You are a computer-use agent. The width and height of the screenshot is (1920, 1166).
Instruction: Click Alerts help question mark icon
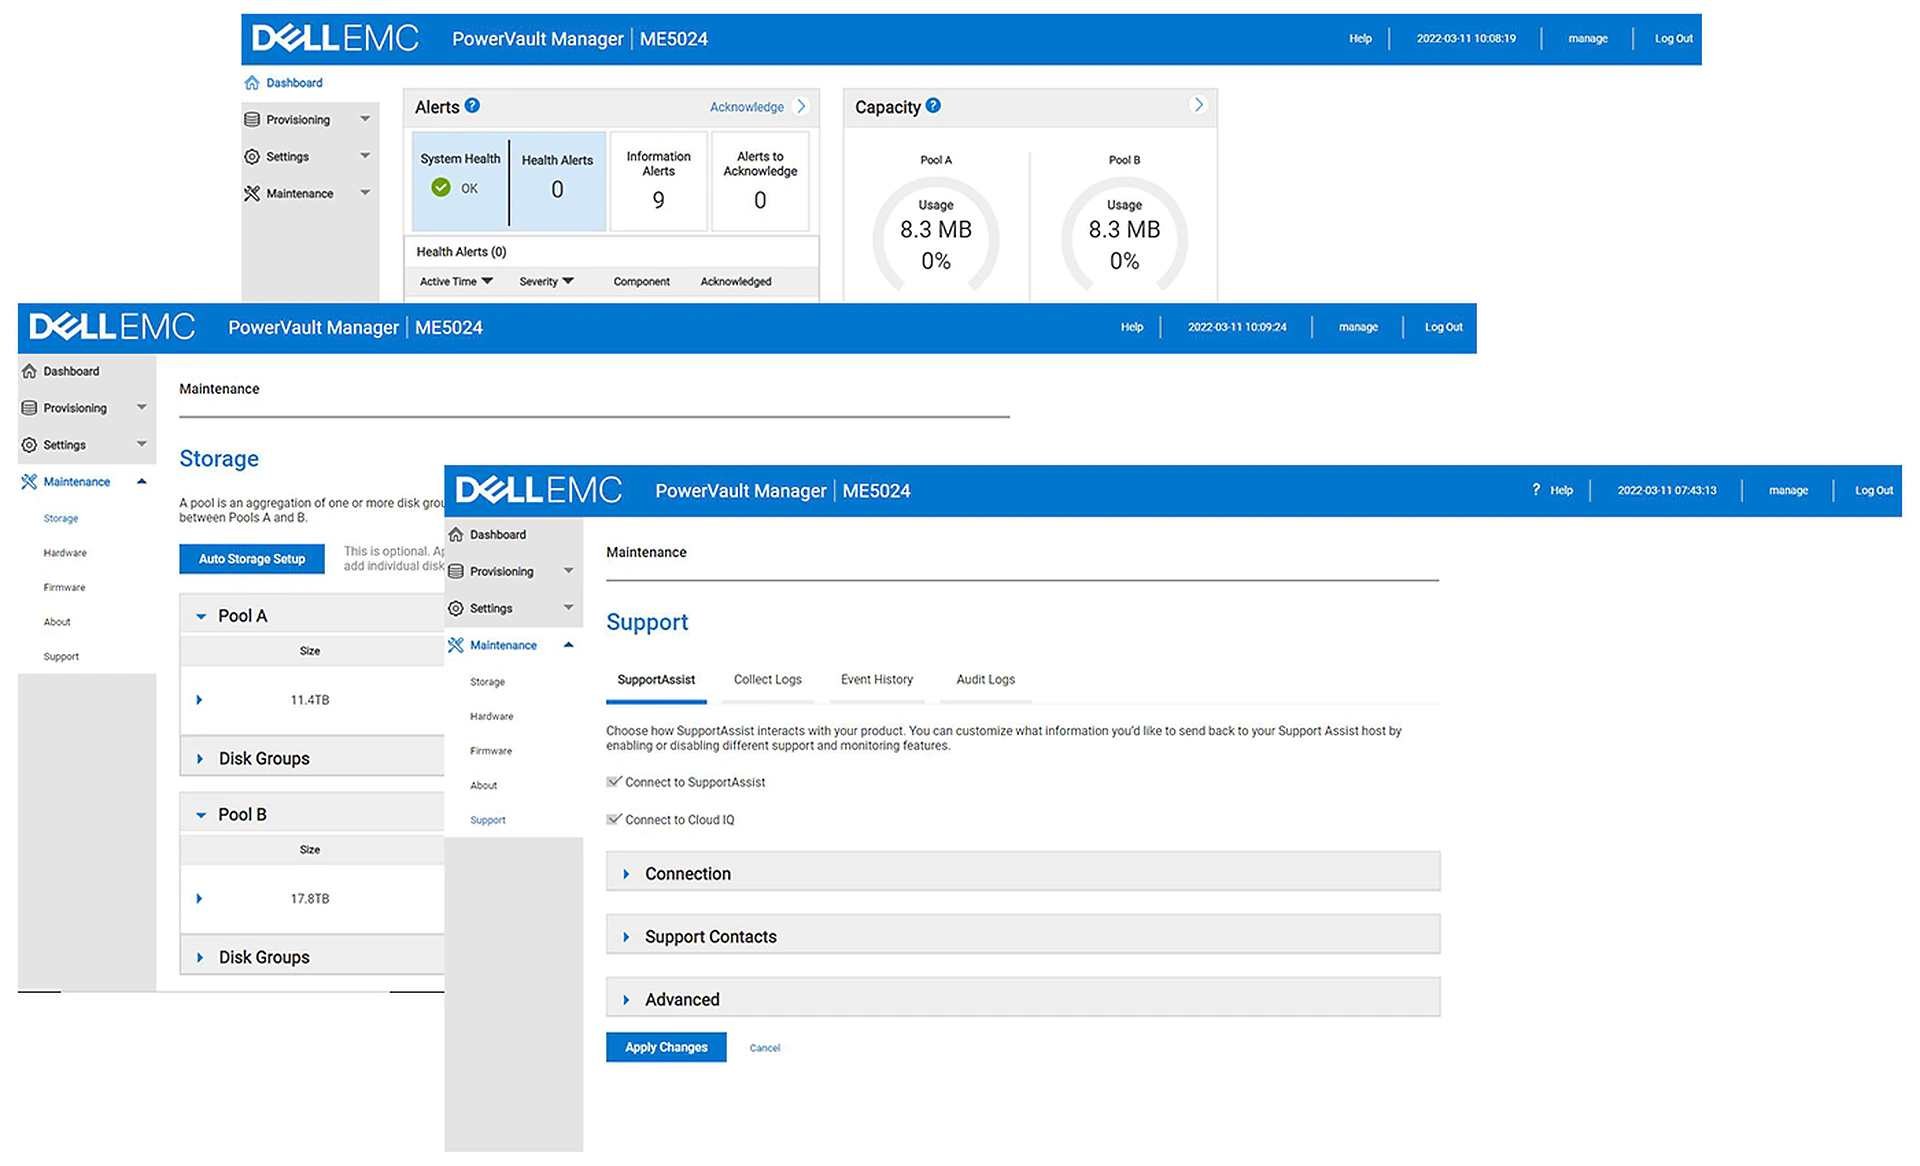(472, 105)
